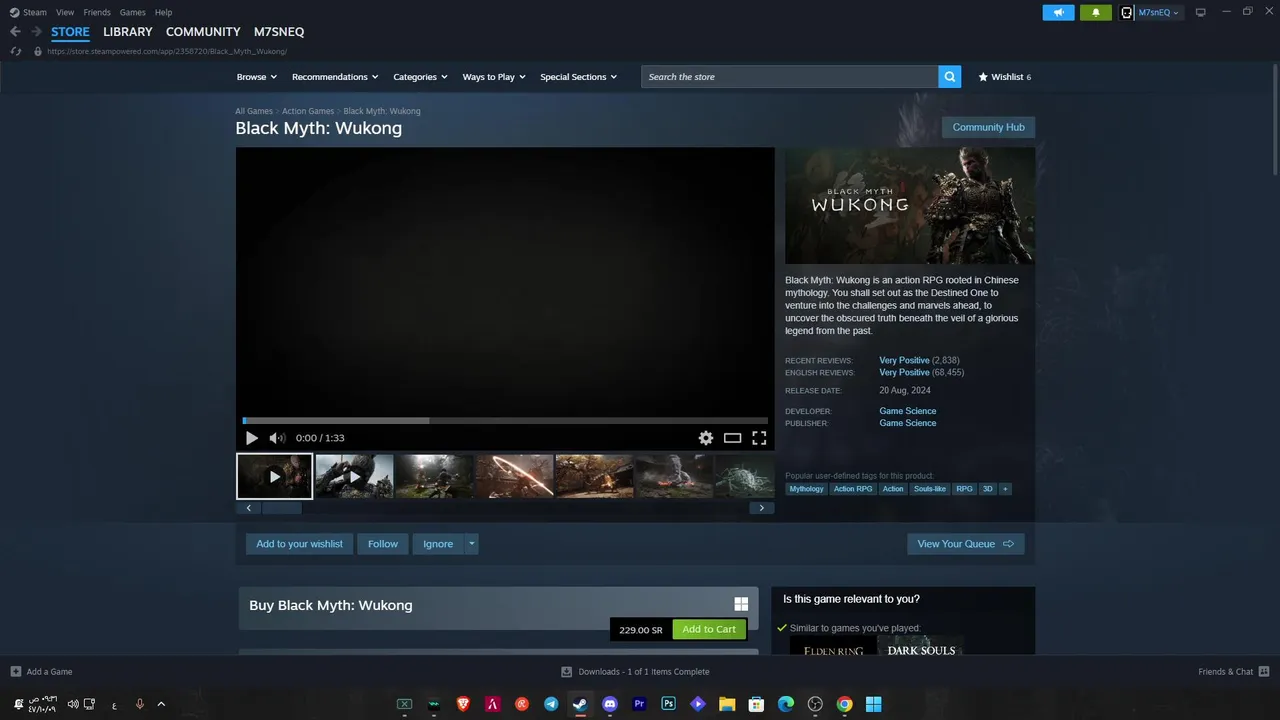Image resolution: width=1280 pixels, height=720 pixels.
Task: Click the Ignore button
Action: [438, 544]
